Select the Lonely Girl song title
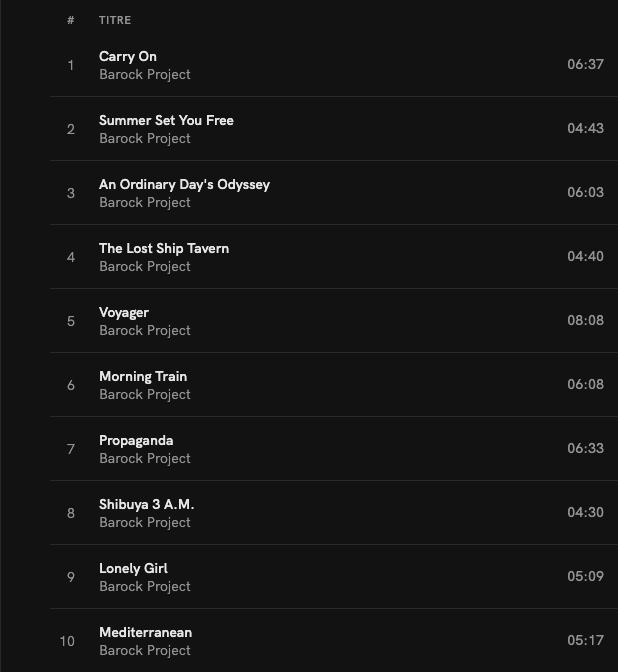The image size is (618, 672). point(133,569)
